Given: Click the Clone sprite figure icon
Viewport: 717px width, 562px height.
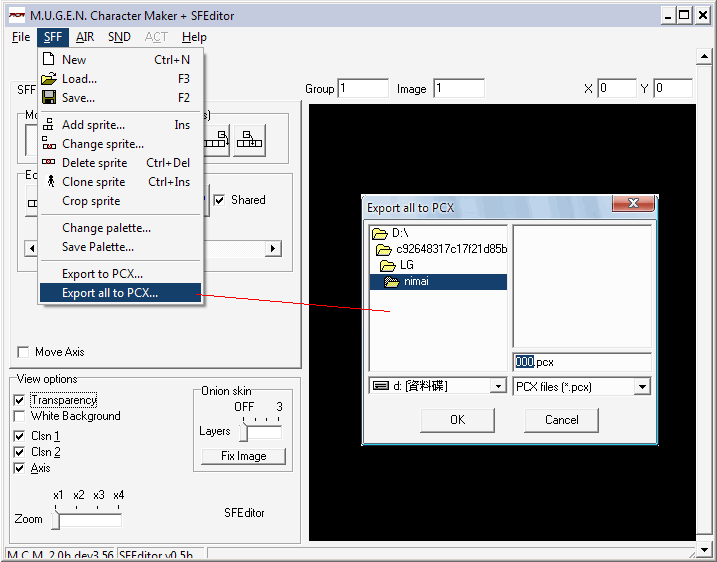Looking at the screenshot, I should (51, 181).
